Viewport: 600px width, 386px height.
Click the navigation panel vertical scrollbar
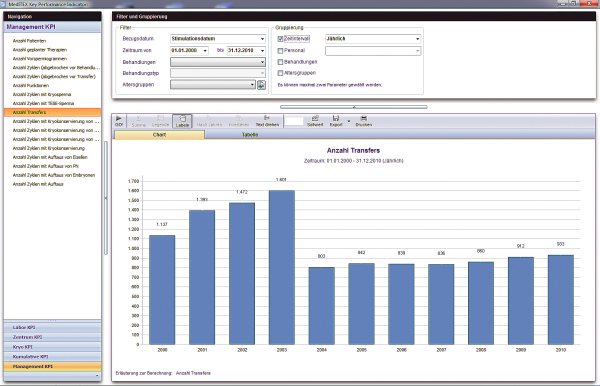(106, 198)
